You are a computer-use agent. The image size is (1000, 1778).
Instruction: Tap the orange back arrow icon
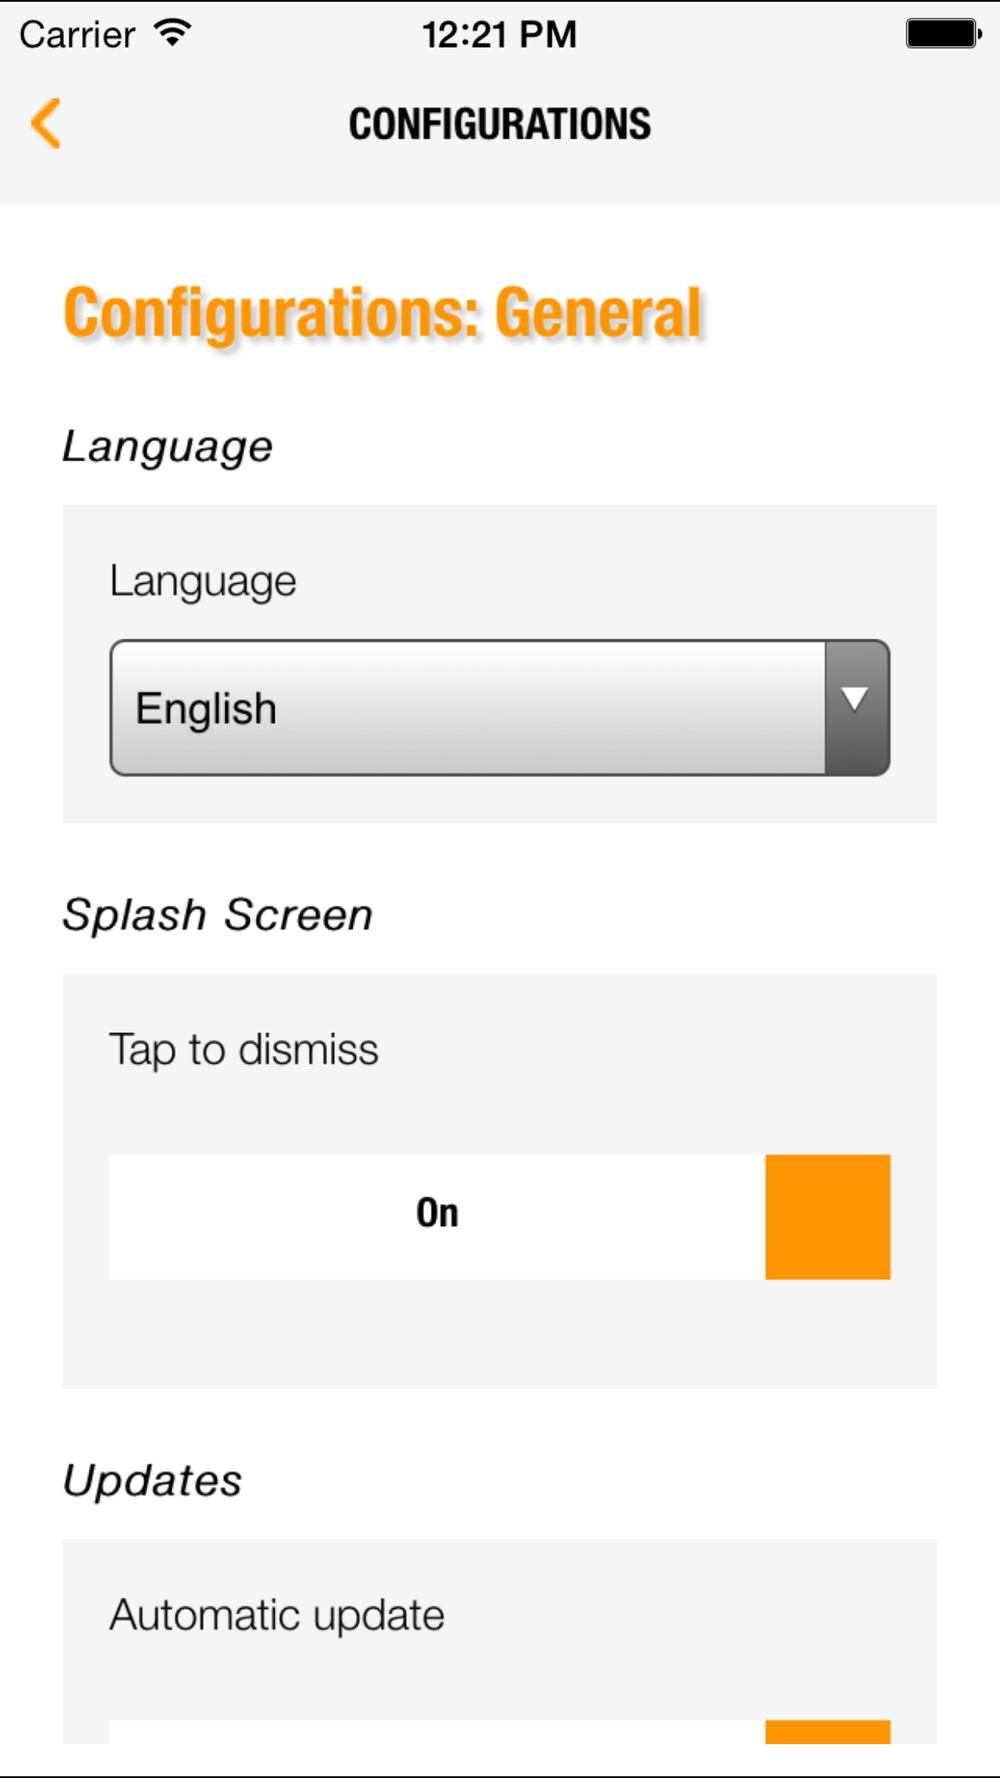point(46,123)
